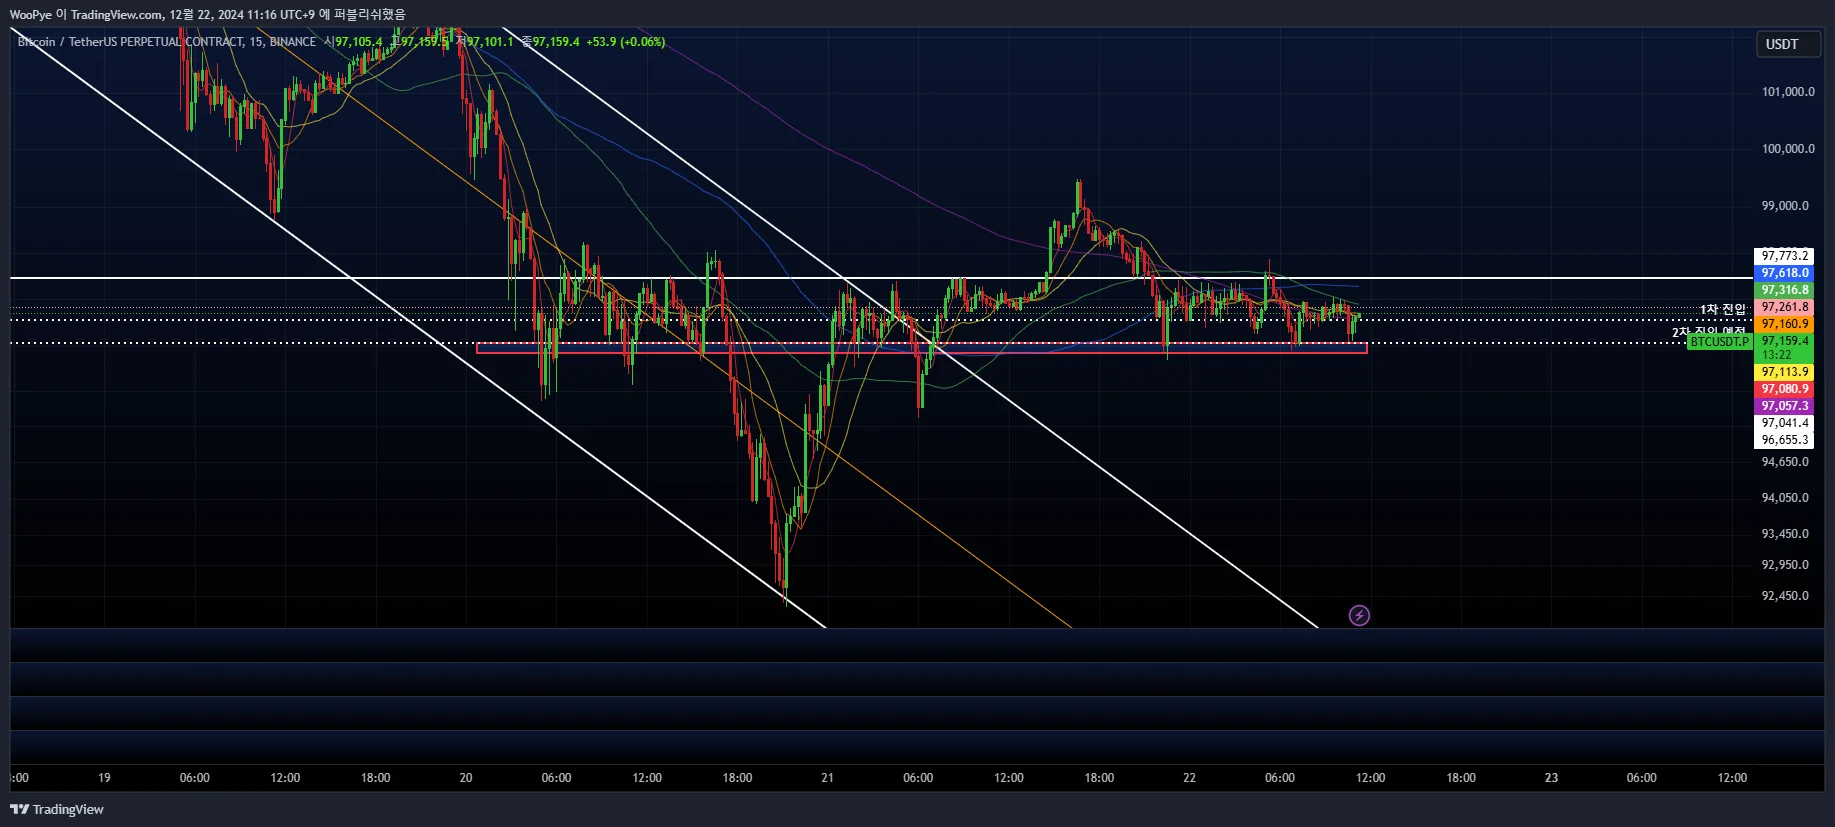Select the green 97,316.8 price label
1835x827 pixels.
[1784, 290]
